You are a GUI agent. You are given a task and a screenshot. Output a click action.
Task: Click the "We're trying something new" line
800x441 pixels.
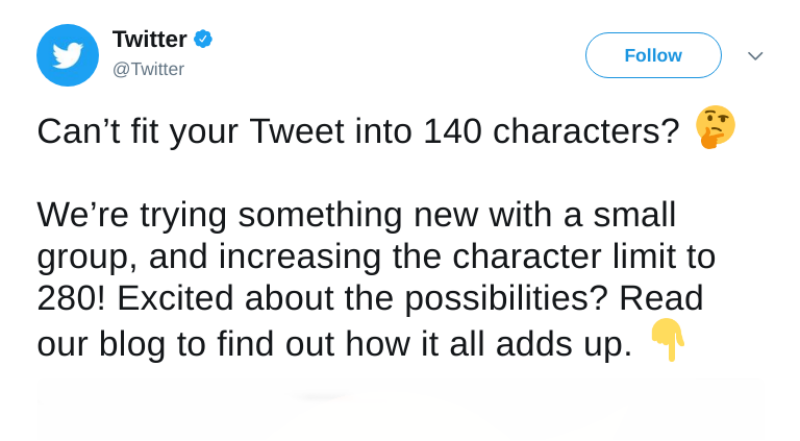356,215
